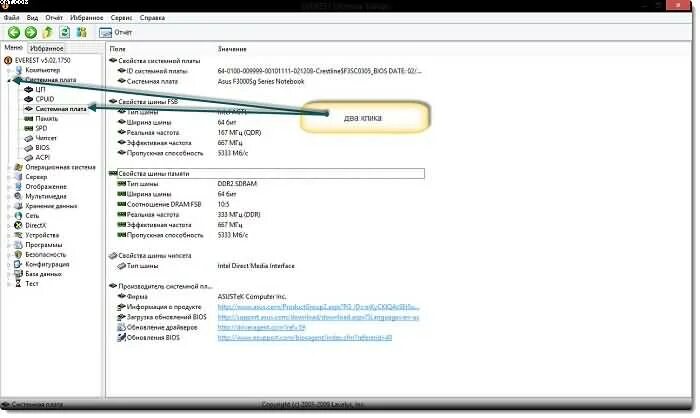Expand the Сеть node arrow
Image resolution: width=700 pixels, height=418 pixels.
point(9,216)
